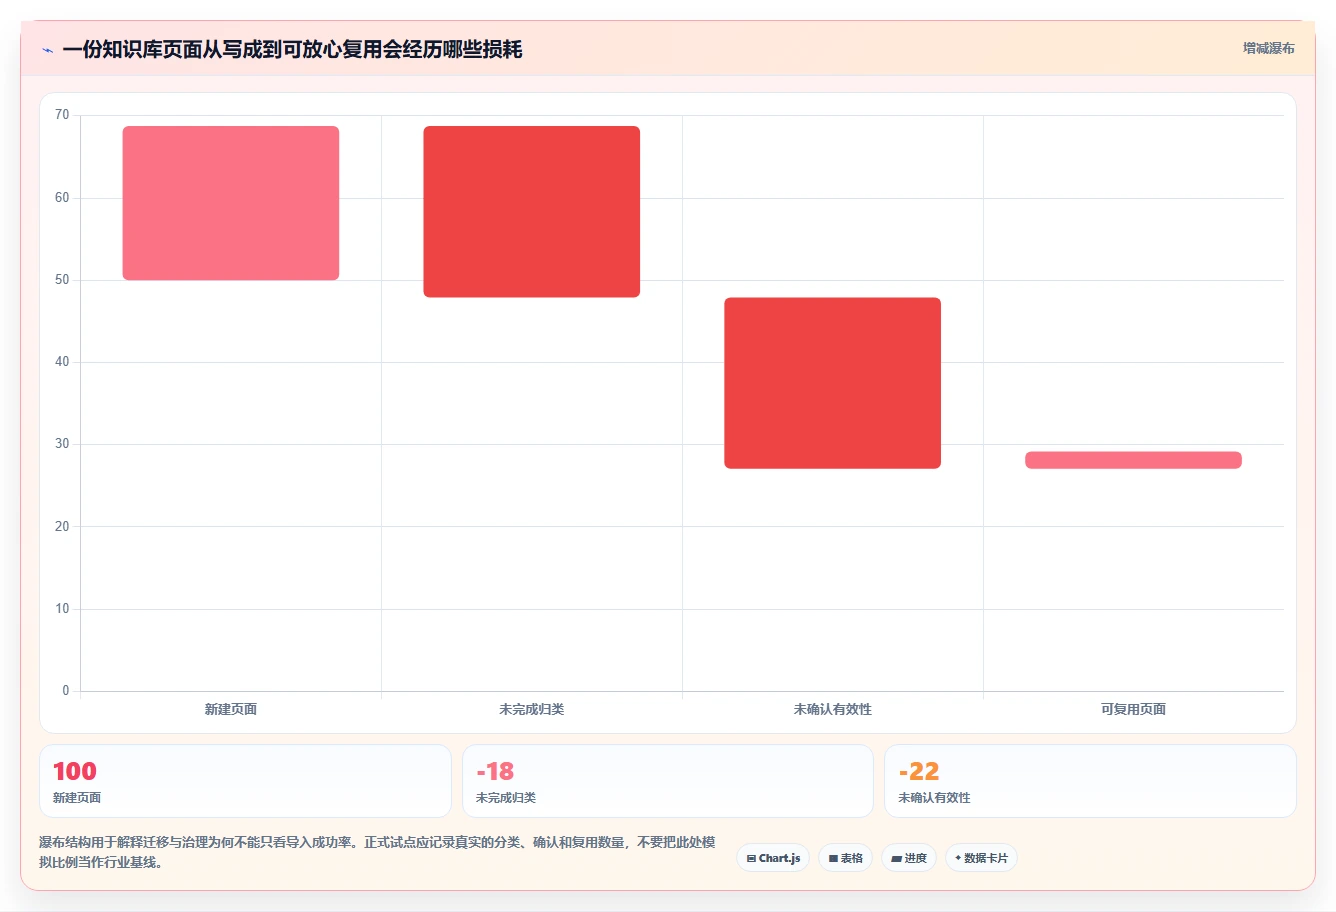Click the 未确认有效性 x-axis label

click(x=833, y=709)
